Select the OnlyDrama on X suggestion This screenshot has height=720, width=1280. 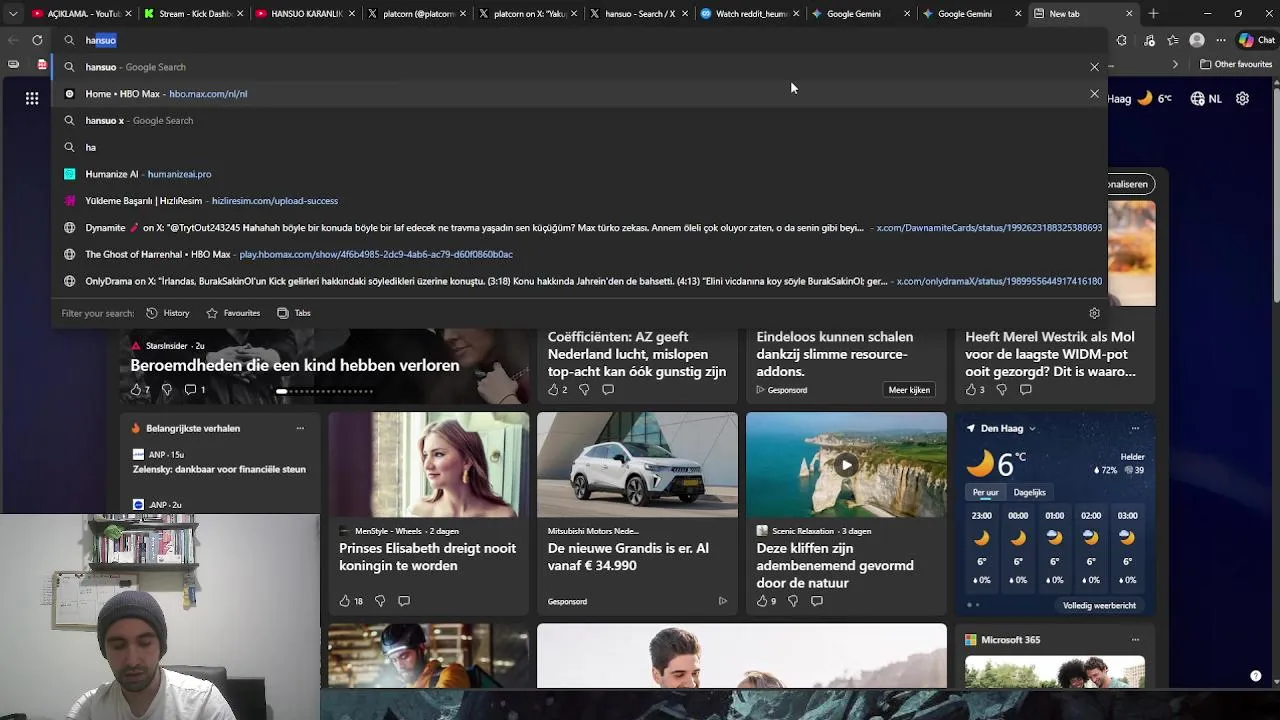[x=580, y=281]
